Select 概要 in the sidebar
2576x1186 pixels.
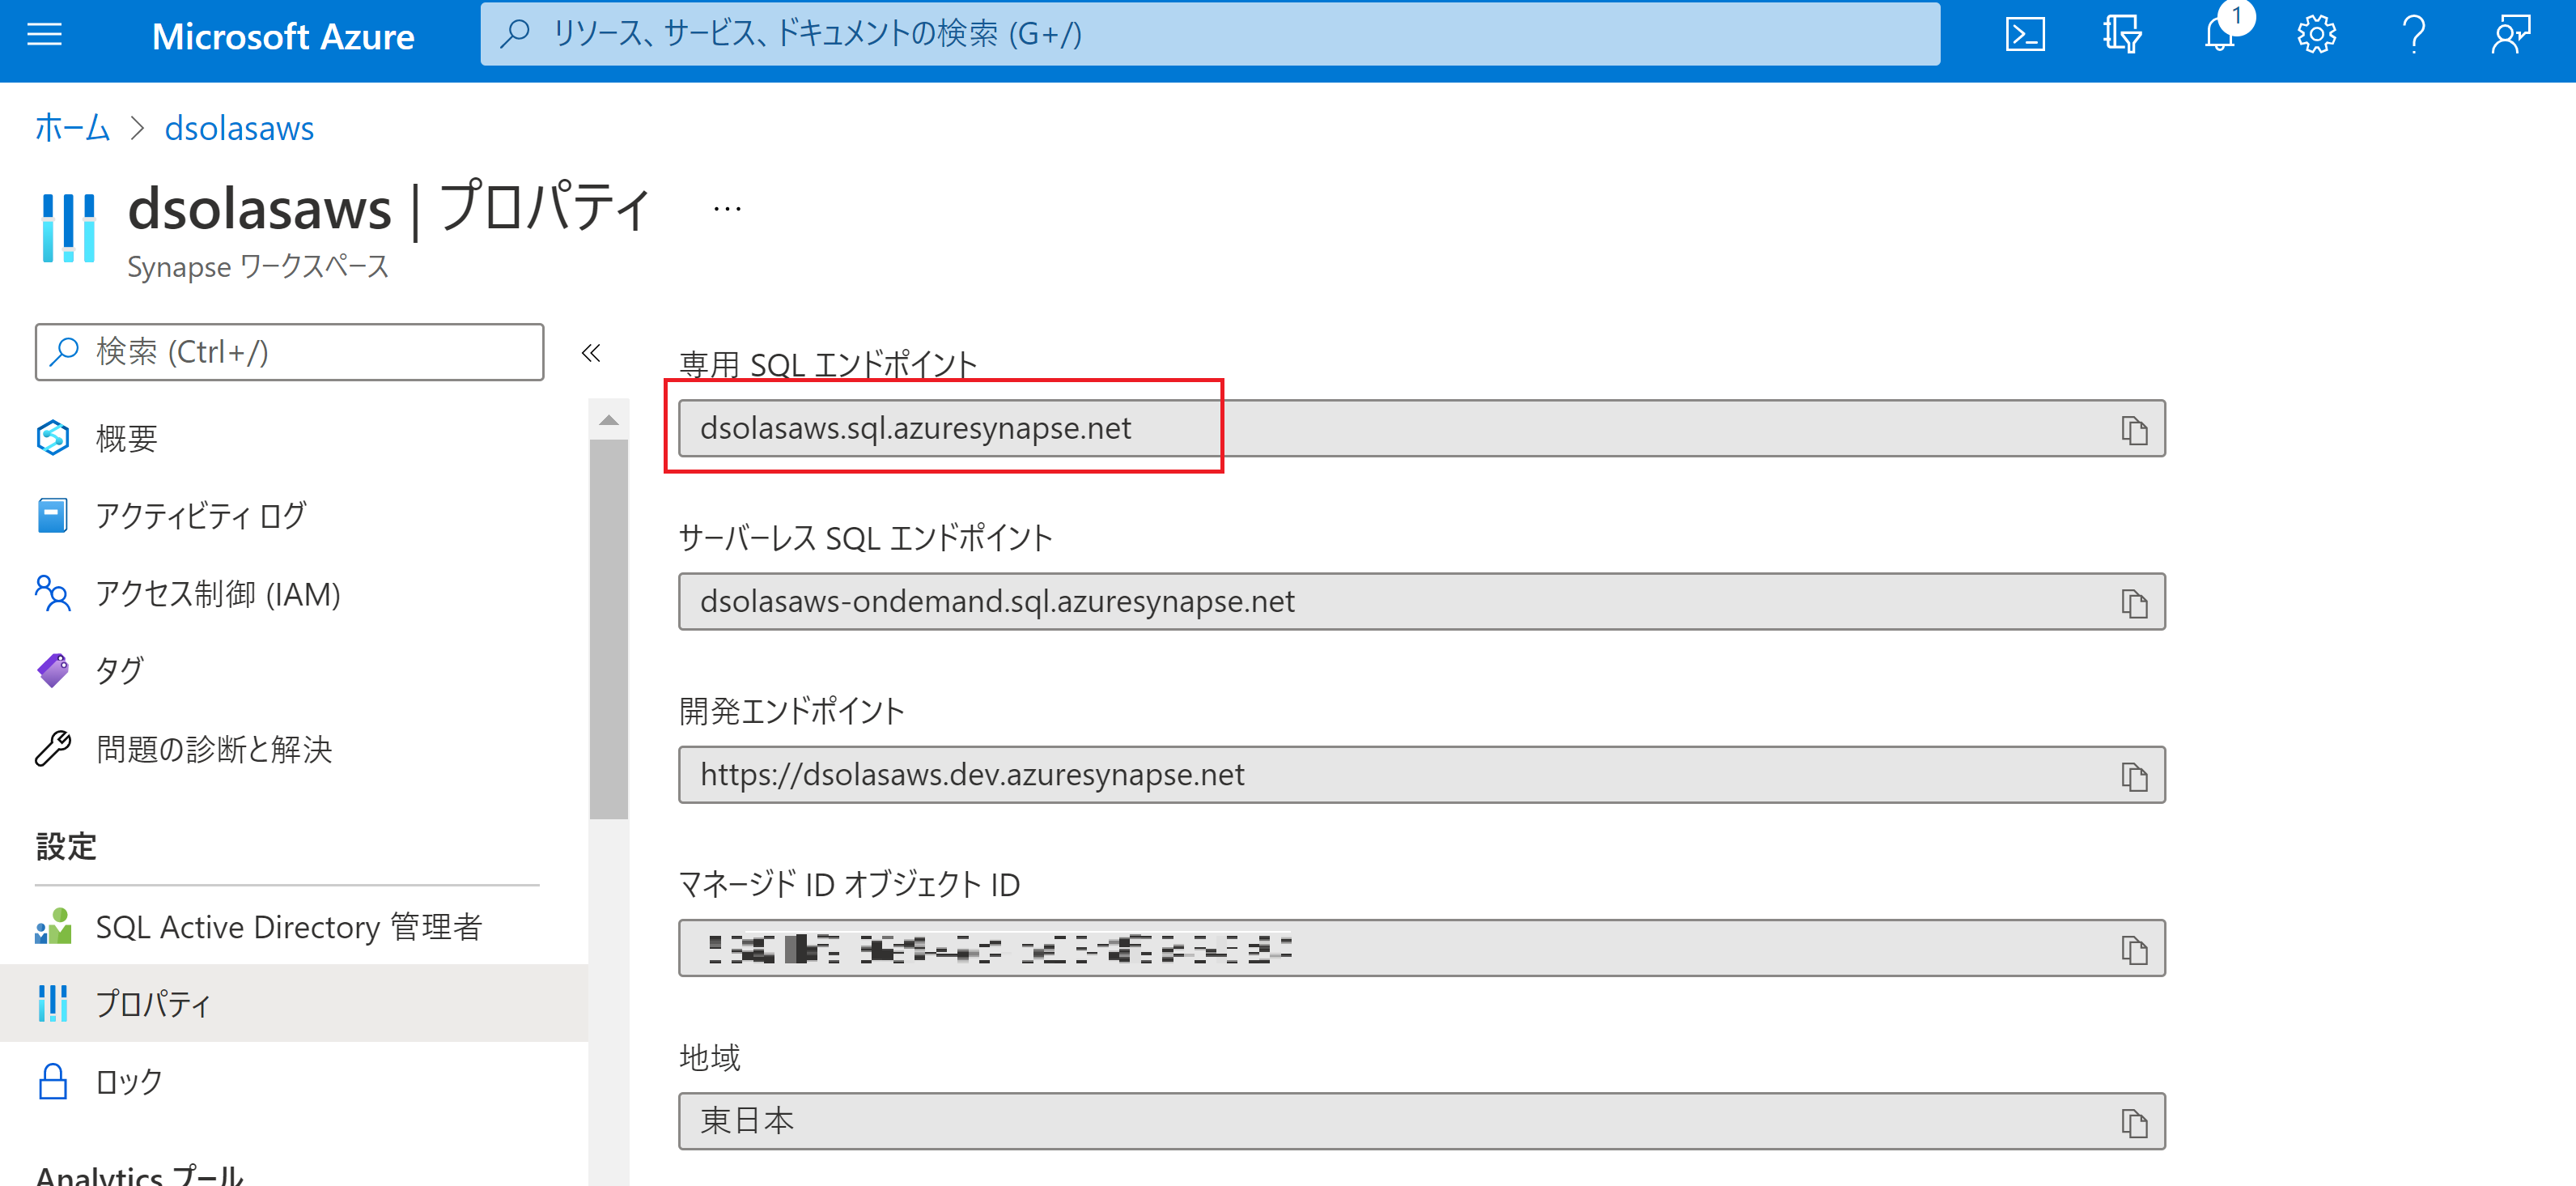pyautogui.click(x=126, y=438)
